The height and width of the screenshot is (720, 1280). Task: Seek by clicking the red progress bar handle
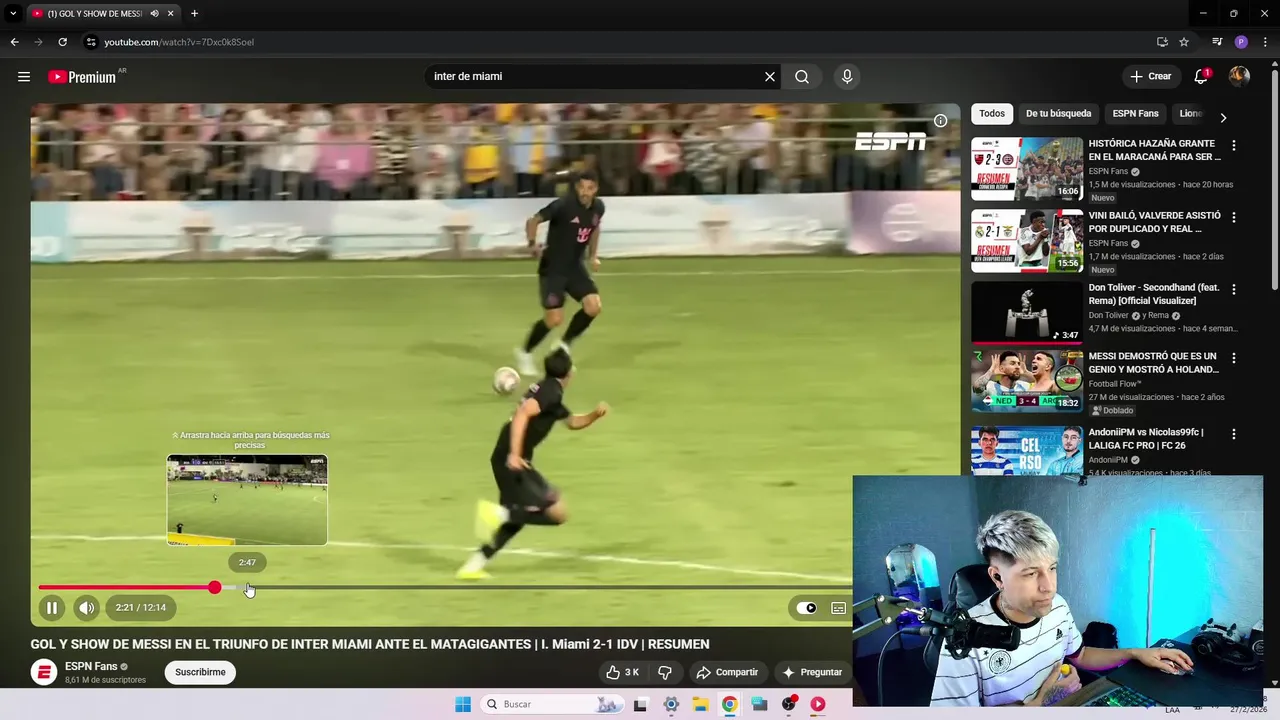click(x=214, y=587)
